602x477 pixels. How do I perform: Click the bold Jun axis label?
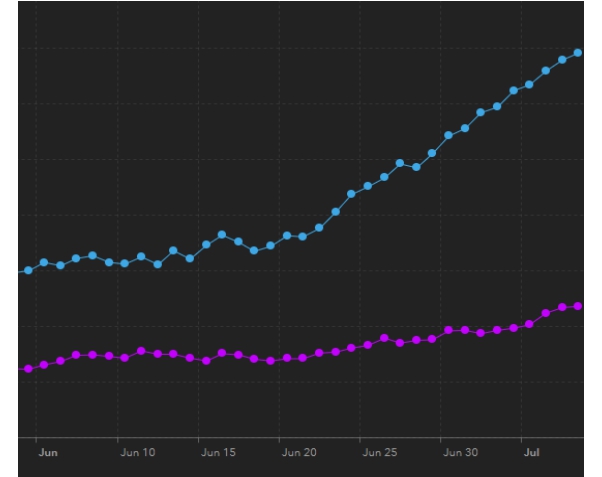(x=48, y=453)
